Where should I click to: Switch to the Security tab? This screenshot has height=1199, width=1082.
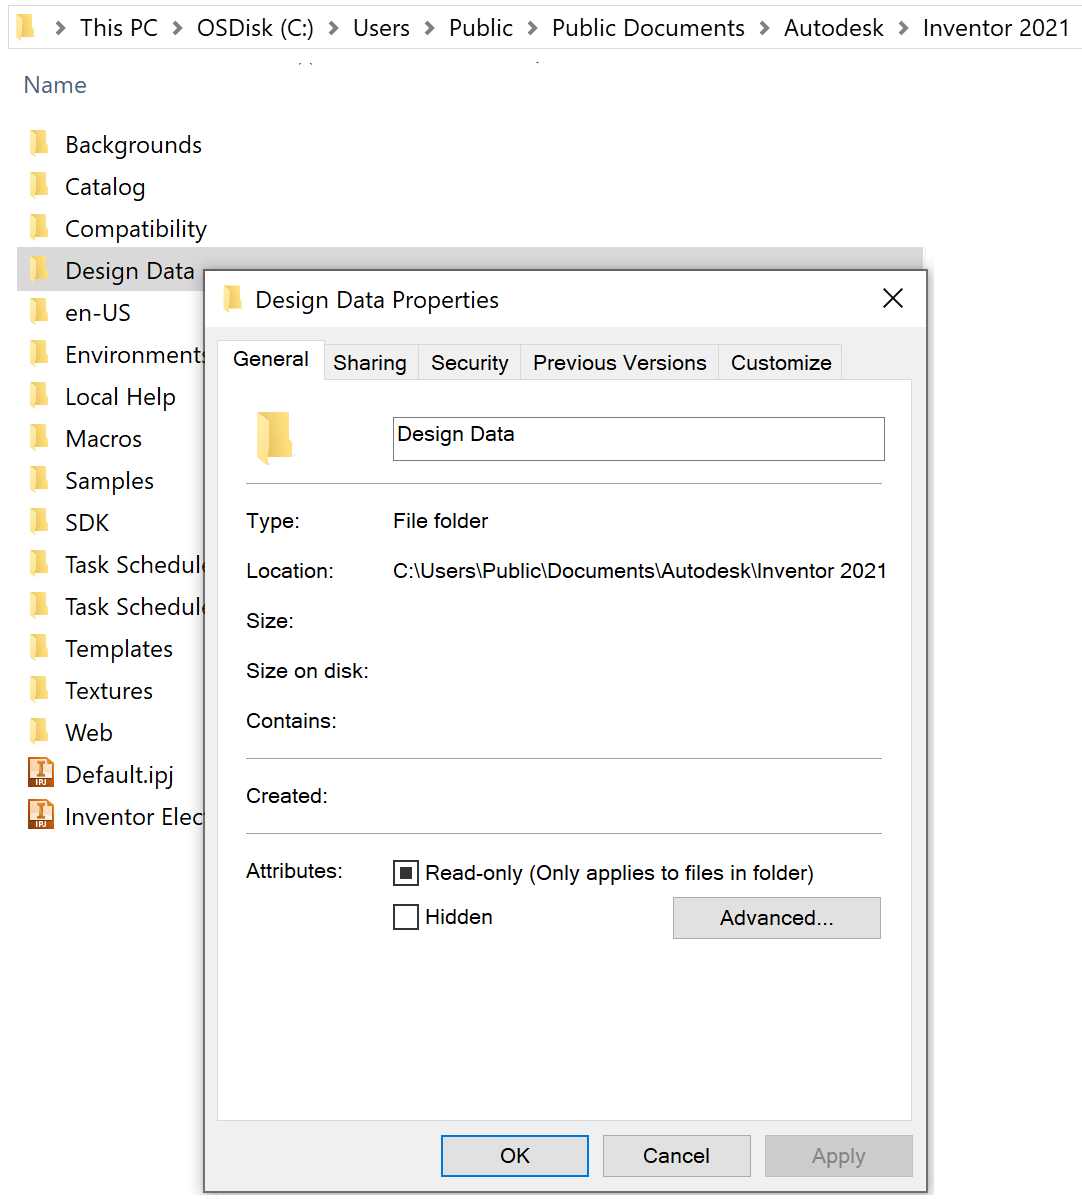click(469, 362)
